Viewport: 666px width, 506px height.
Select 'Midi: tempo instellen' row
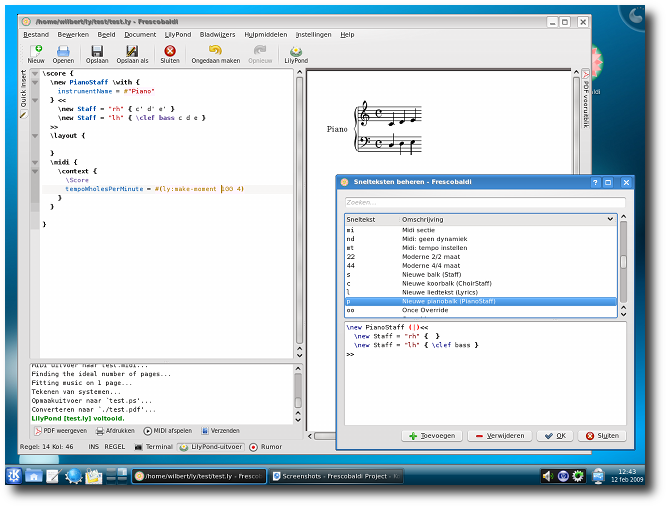click(481, 248)
